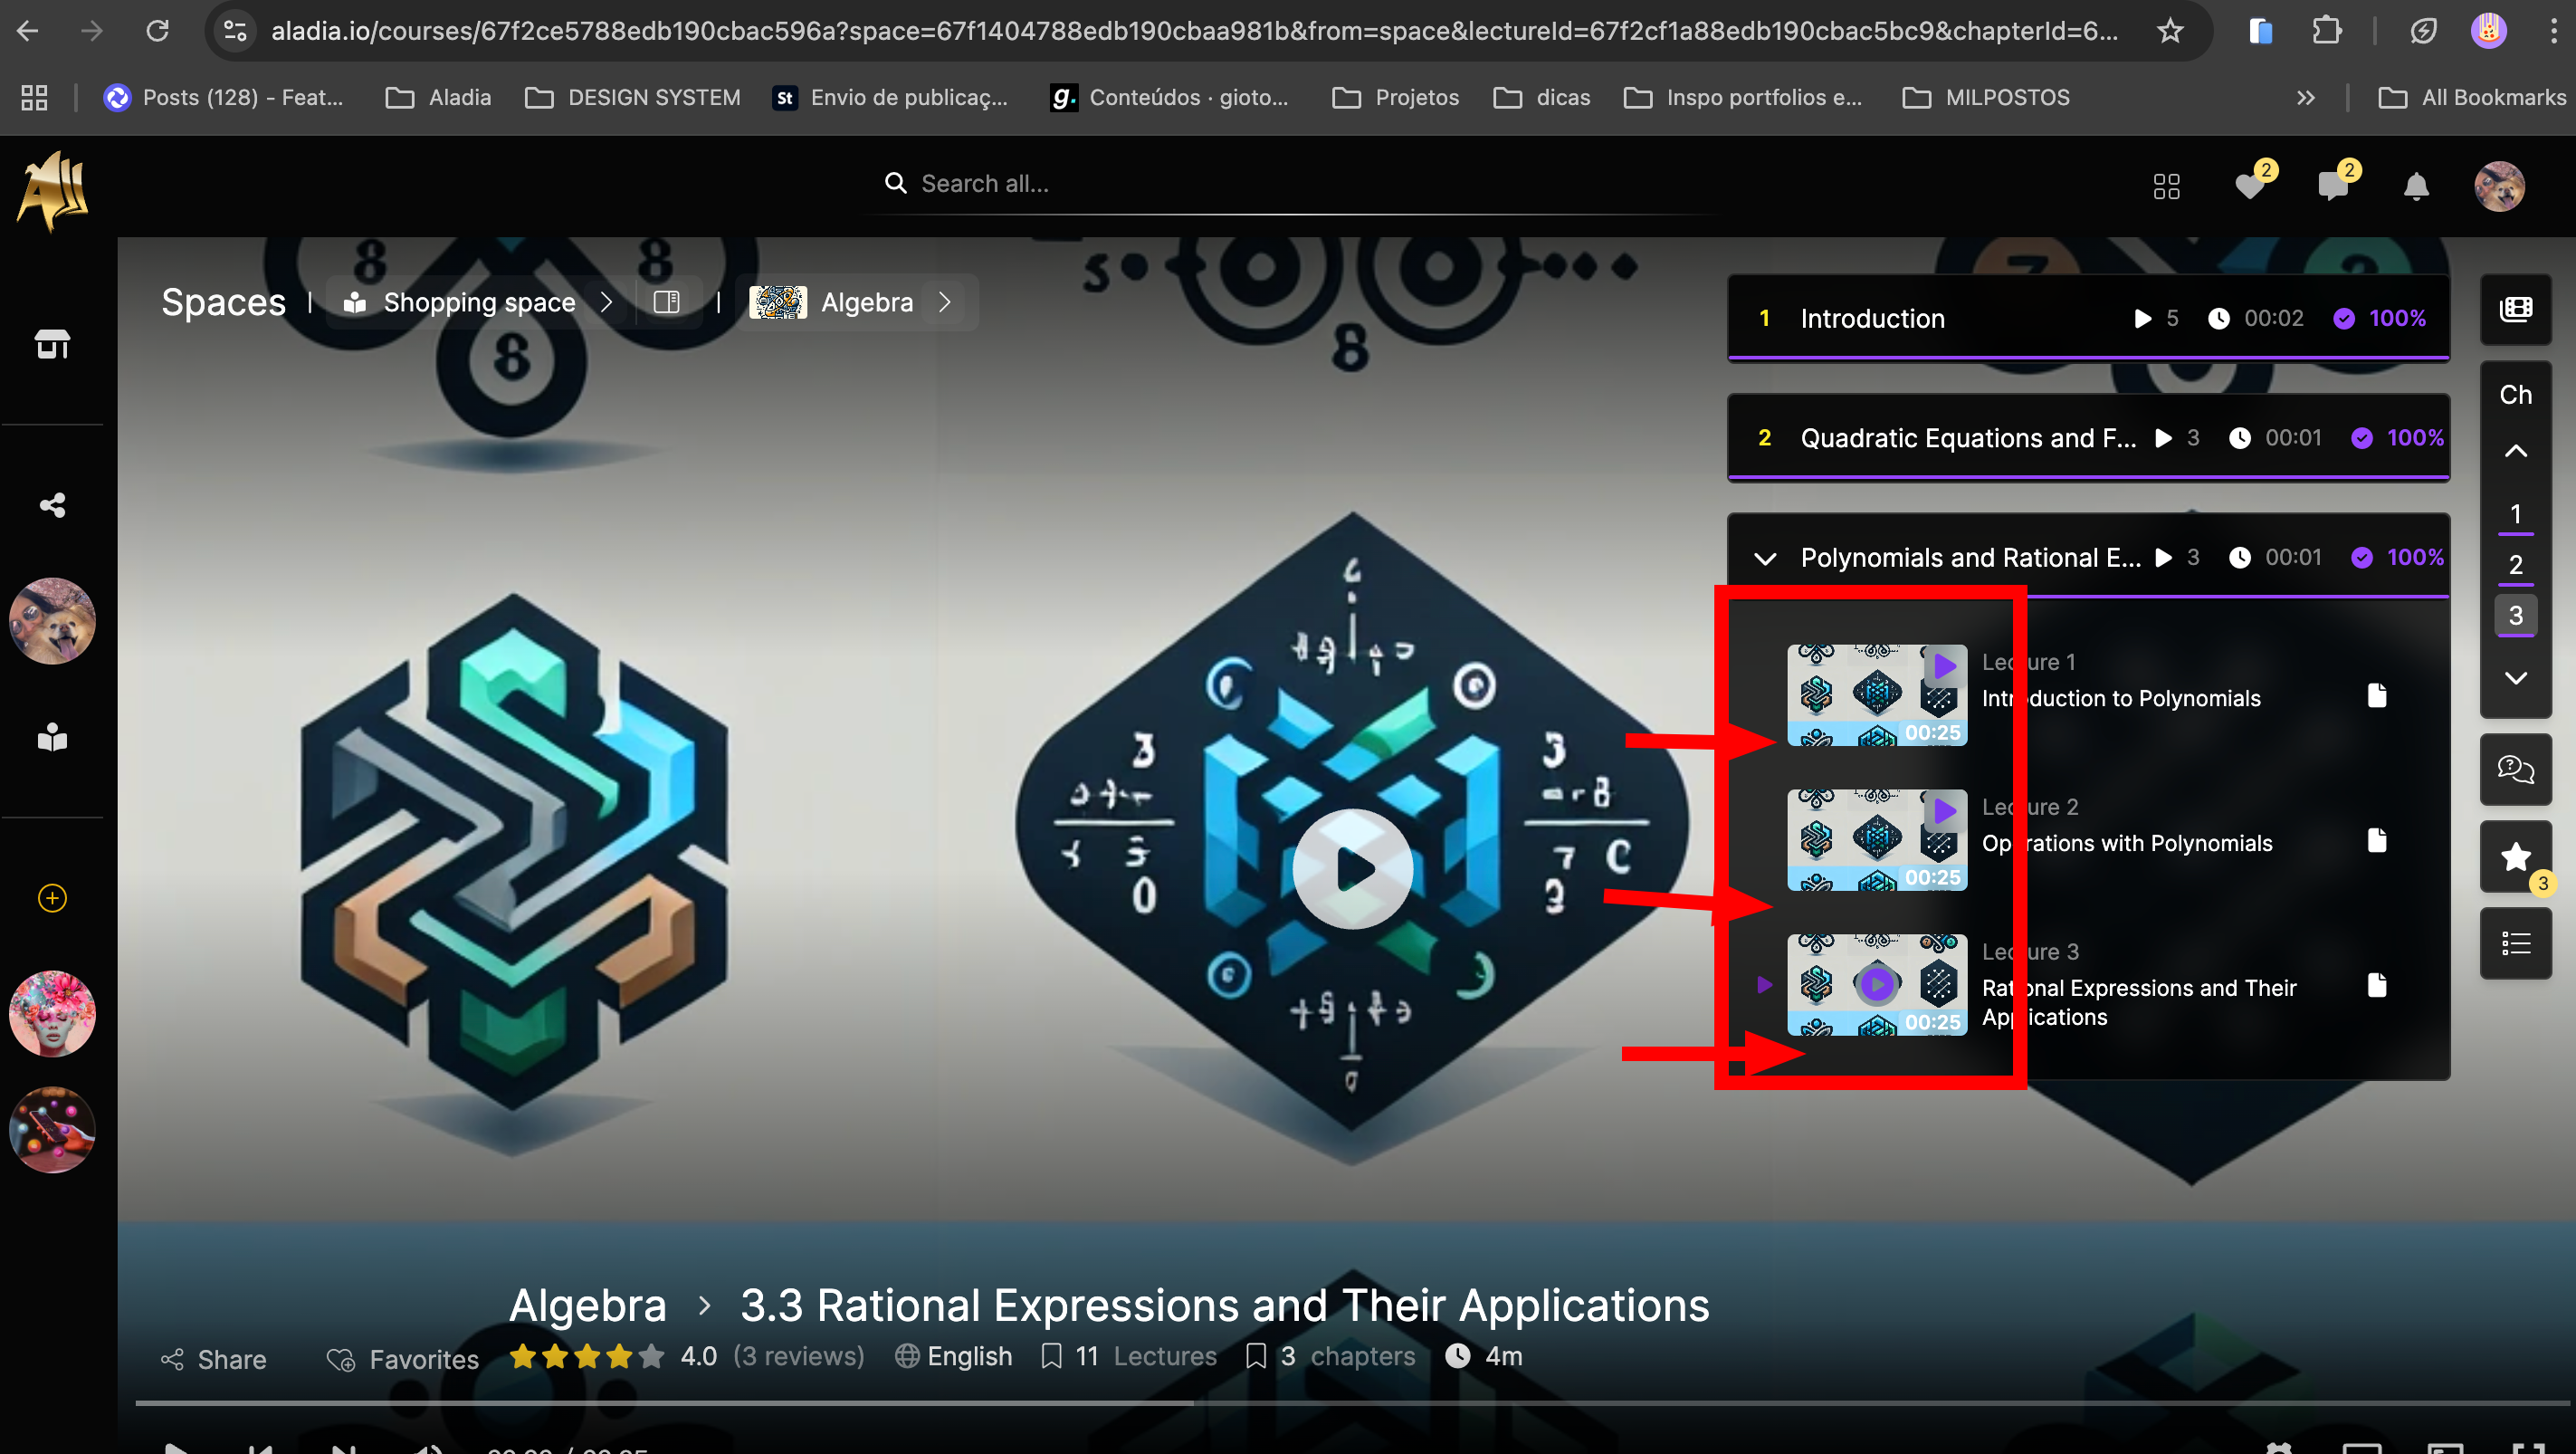The image size is (2576, 1454).
Task: Open the document icon for Rational Expressions lecture
Action: coord(2377,985)
